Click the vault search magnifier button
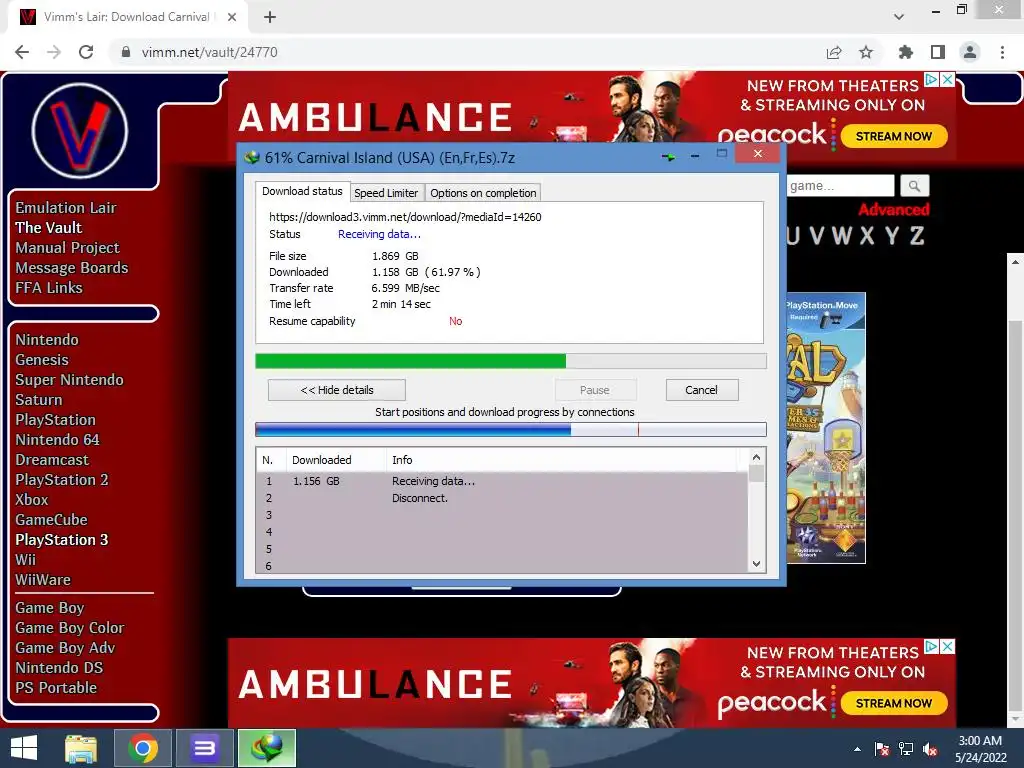Viewport: 1024px width, 768px height. pyautogui.click(x=914, y=186)
